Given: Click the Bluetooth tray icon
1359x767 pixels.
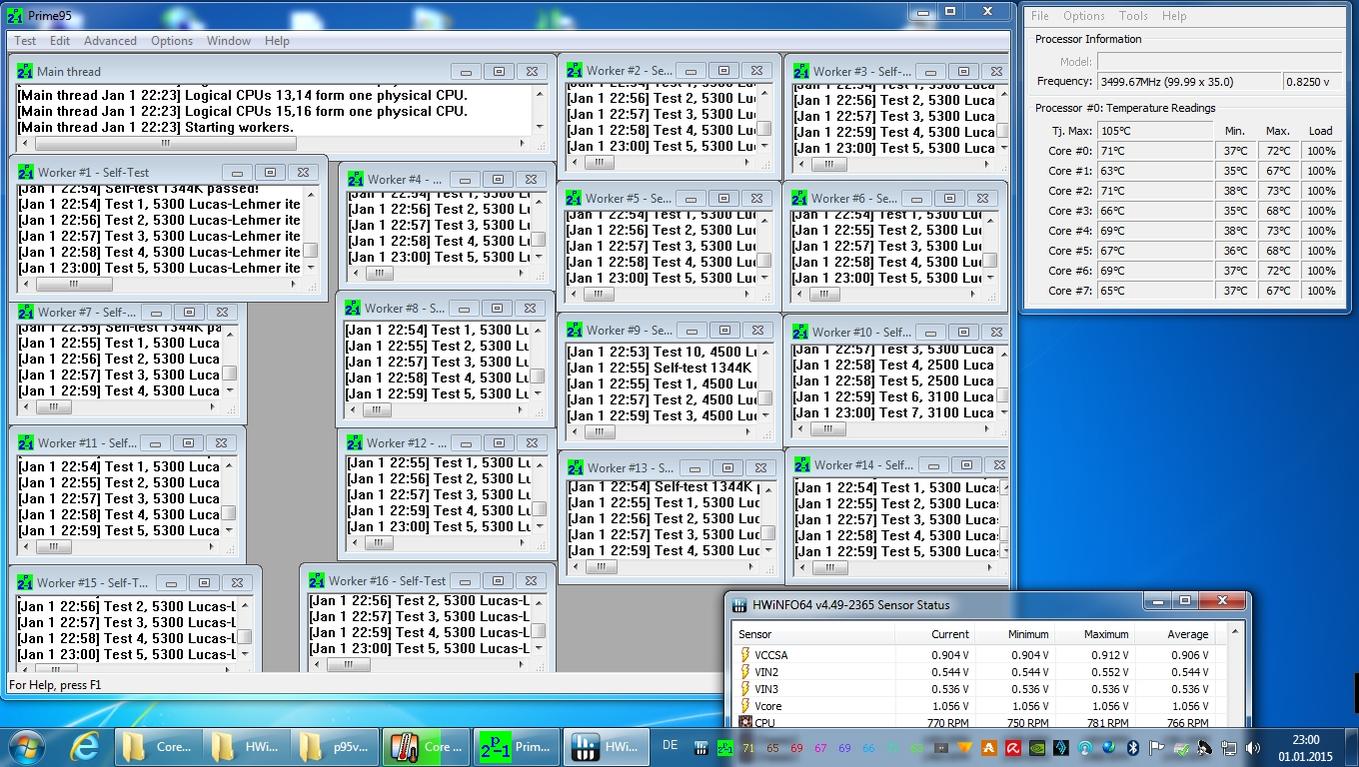Looking at the screenshot, I should tap(1133, 747).
